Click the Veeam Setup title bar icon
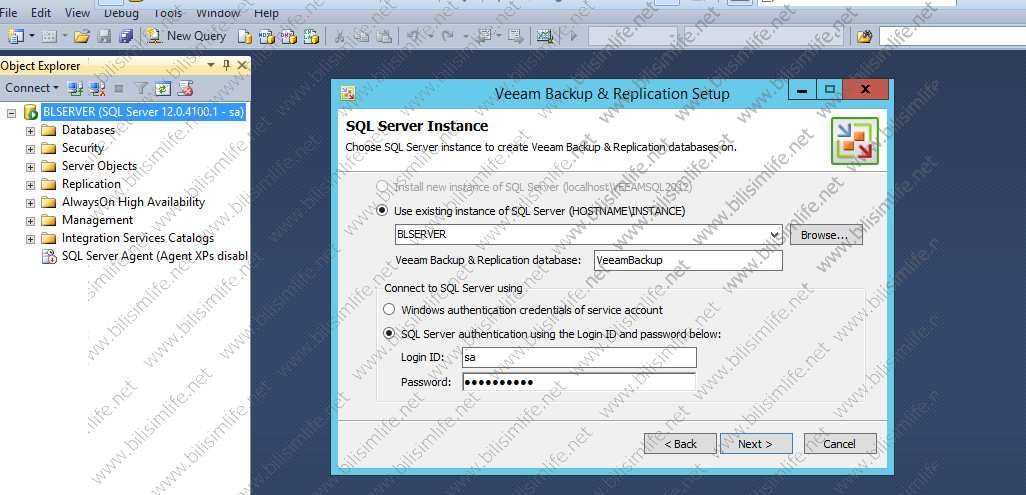This screenshot has width=1026, height=495. tap(347, 93)
